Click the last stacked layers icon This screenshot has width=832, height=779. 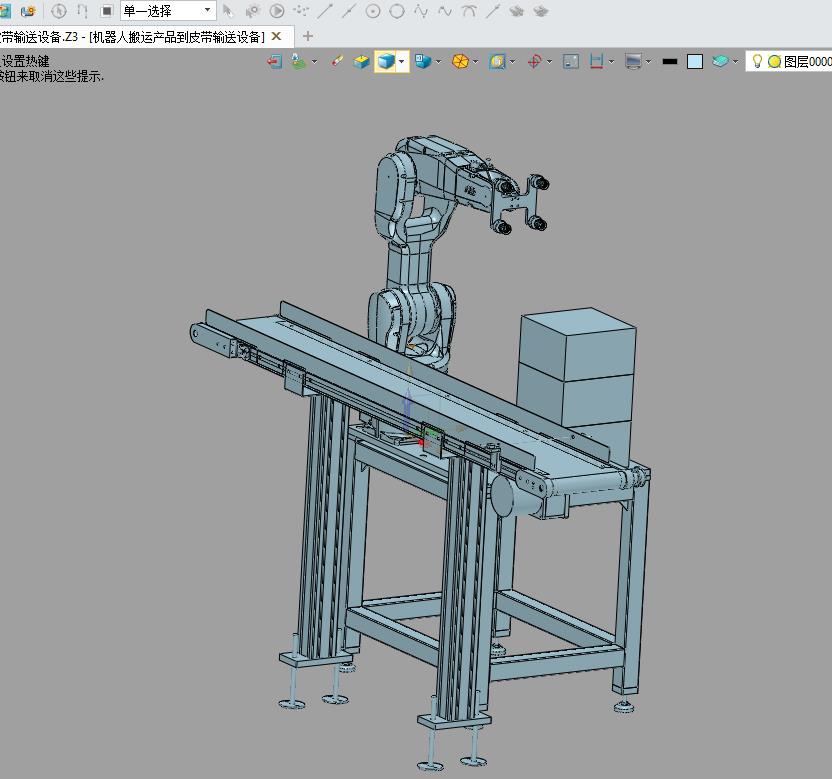pos(541,11)
